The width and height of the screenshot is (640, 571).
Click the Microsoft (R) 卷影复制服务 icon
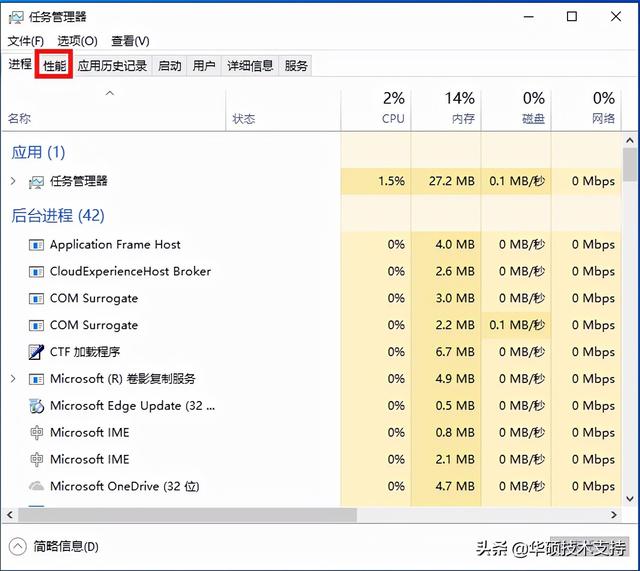36,379
